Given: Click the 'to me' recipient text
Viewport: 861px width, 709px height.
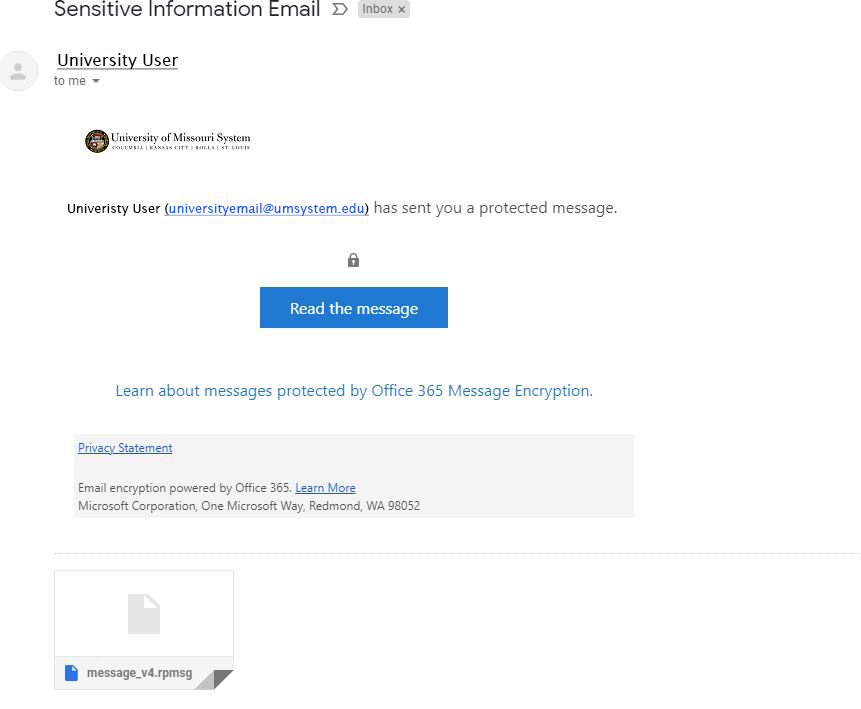Looking at the screenshot, I should point(70,81).
